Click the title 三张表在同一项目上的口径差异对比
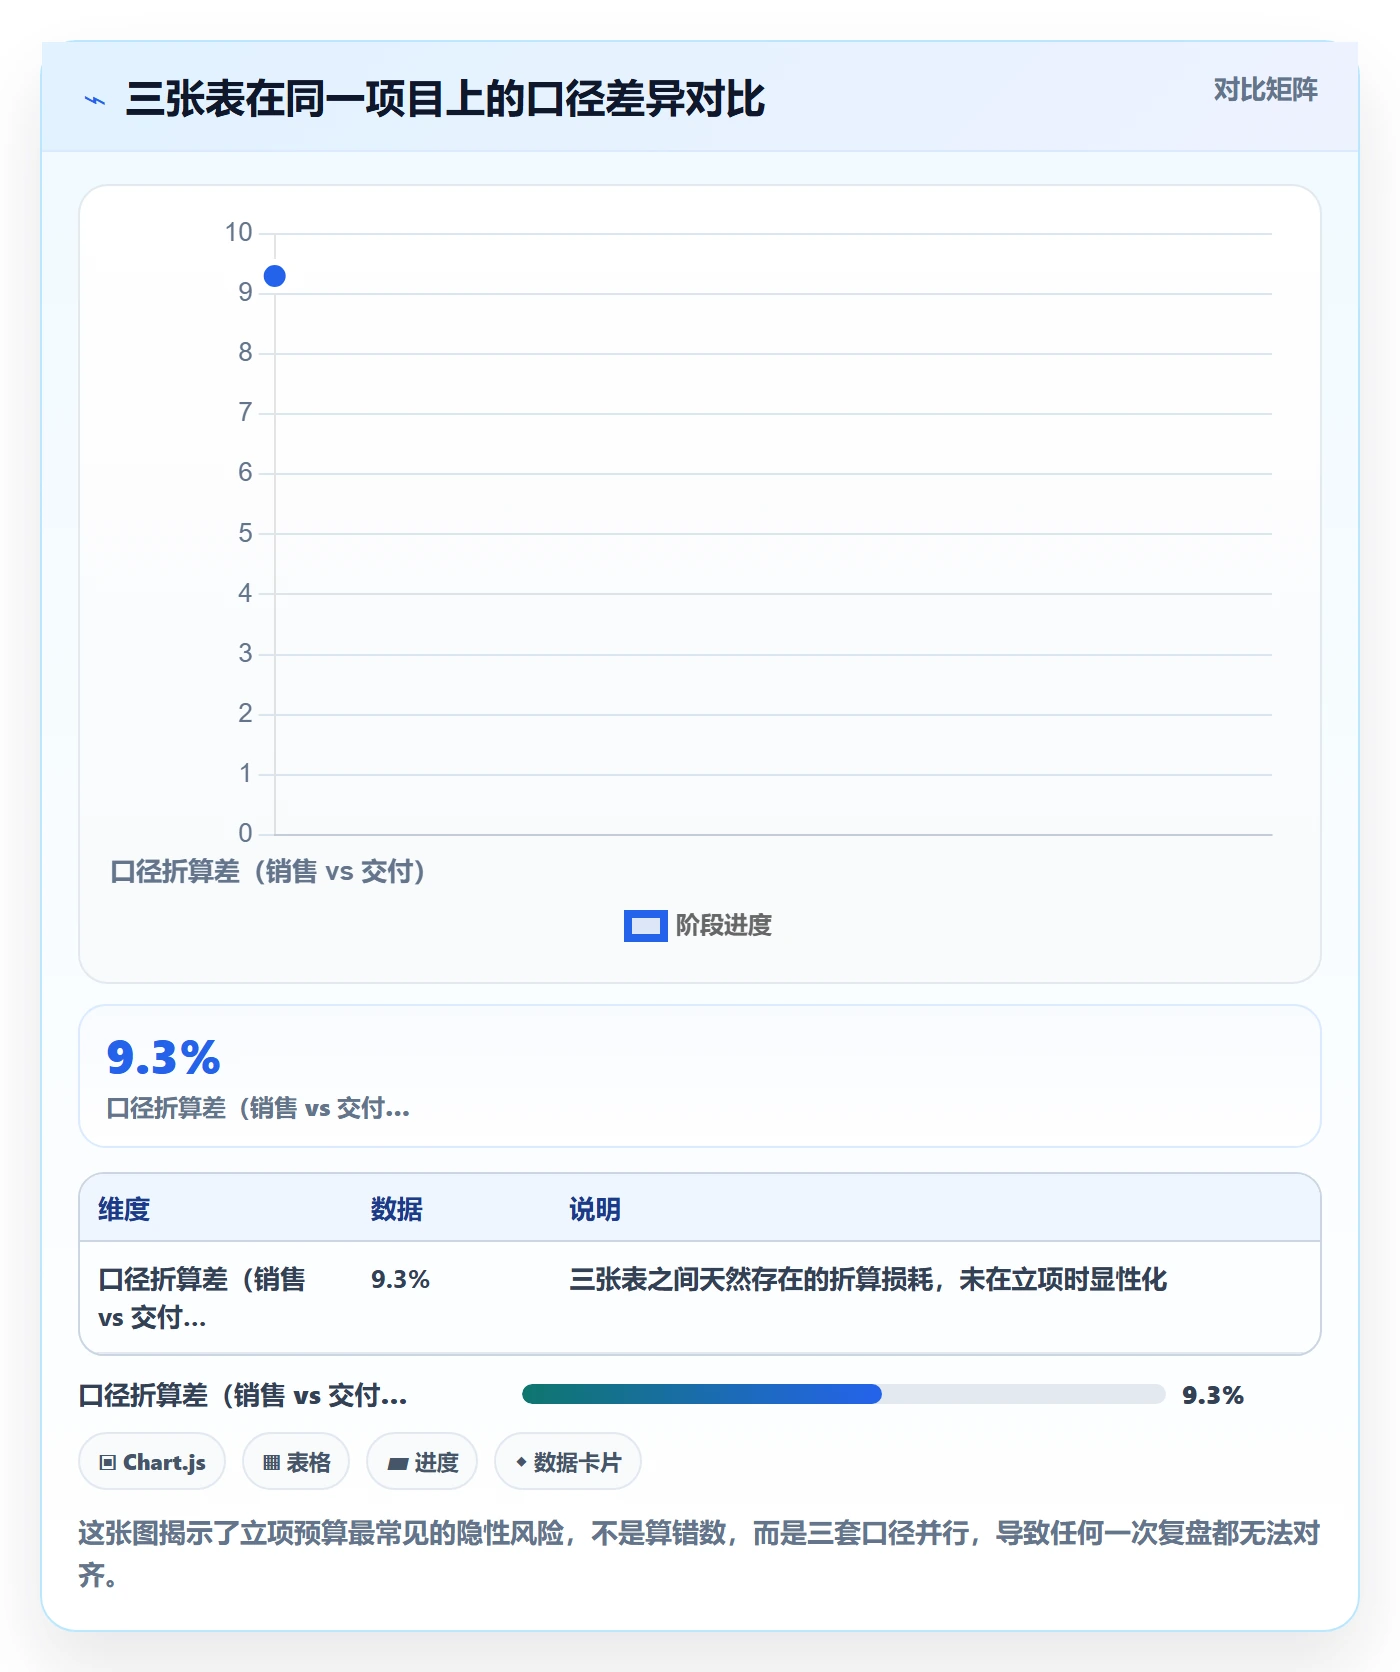Viewport: 1400px width, 1672px height. point(445,100)
